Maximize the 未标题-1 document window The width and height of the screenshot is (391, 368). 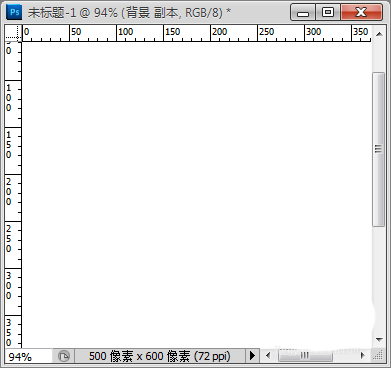coord(328,13)
